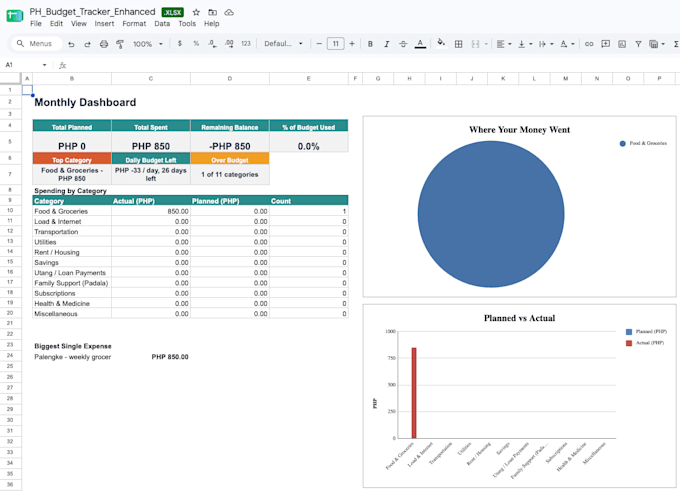Open vertical align dropdown
Screen dimensions: 680x491
(525, 44)
